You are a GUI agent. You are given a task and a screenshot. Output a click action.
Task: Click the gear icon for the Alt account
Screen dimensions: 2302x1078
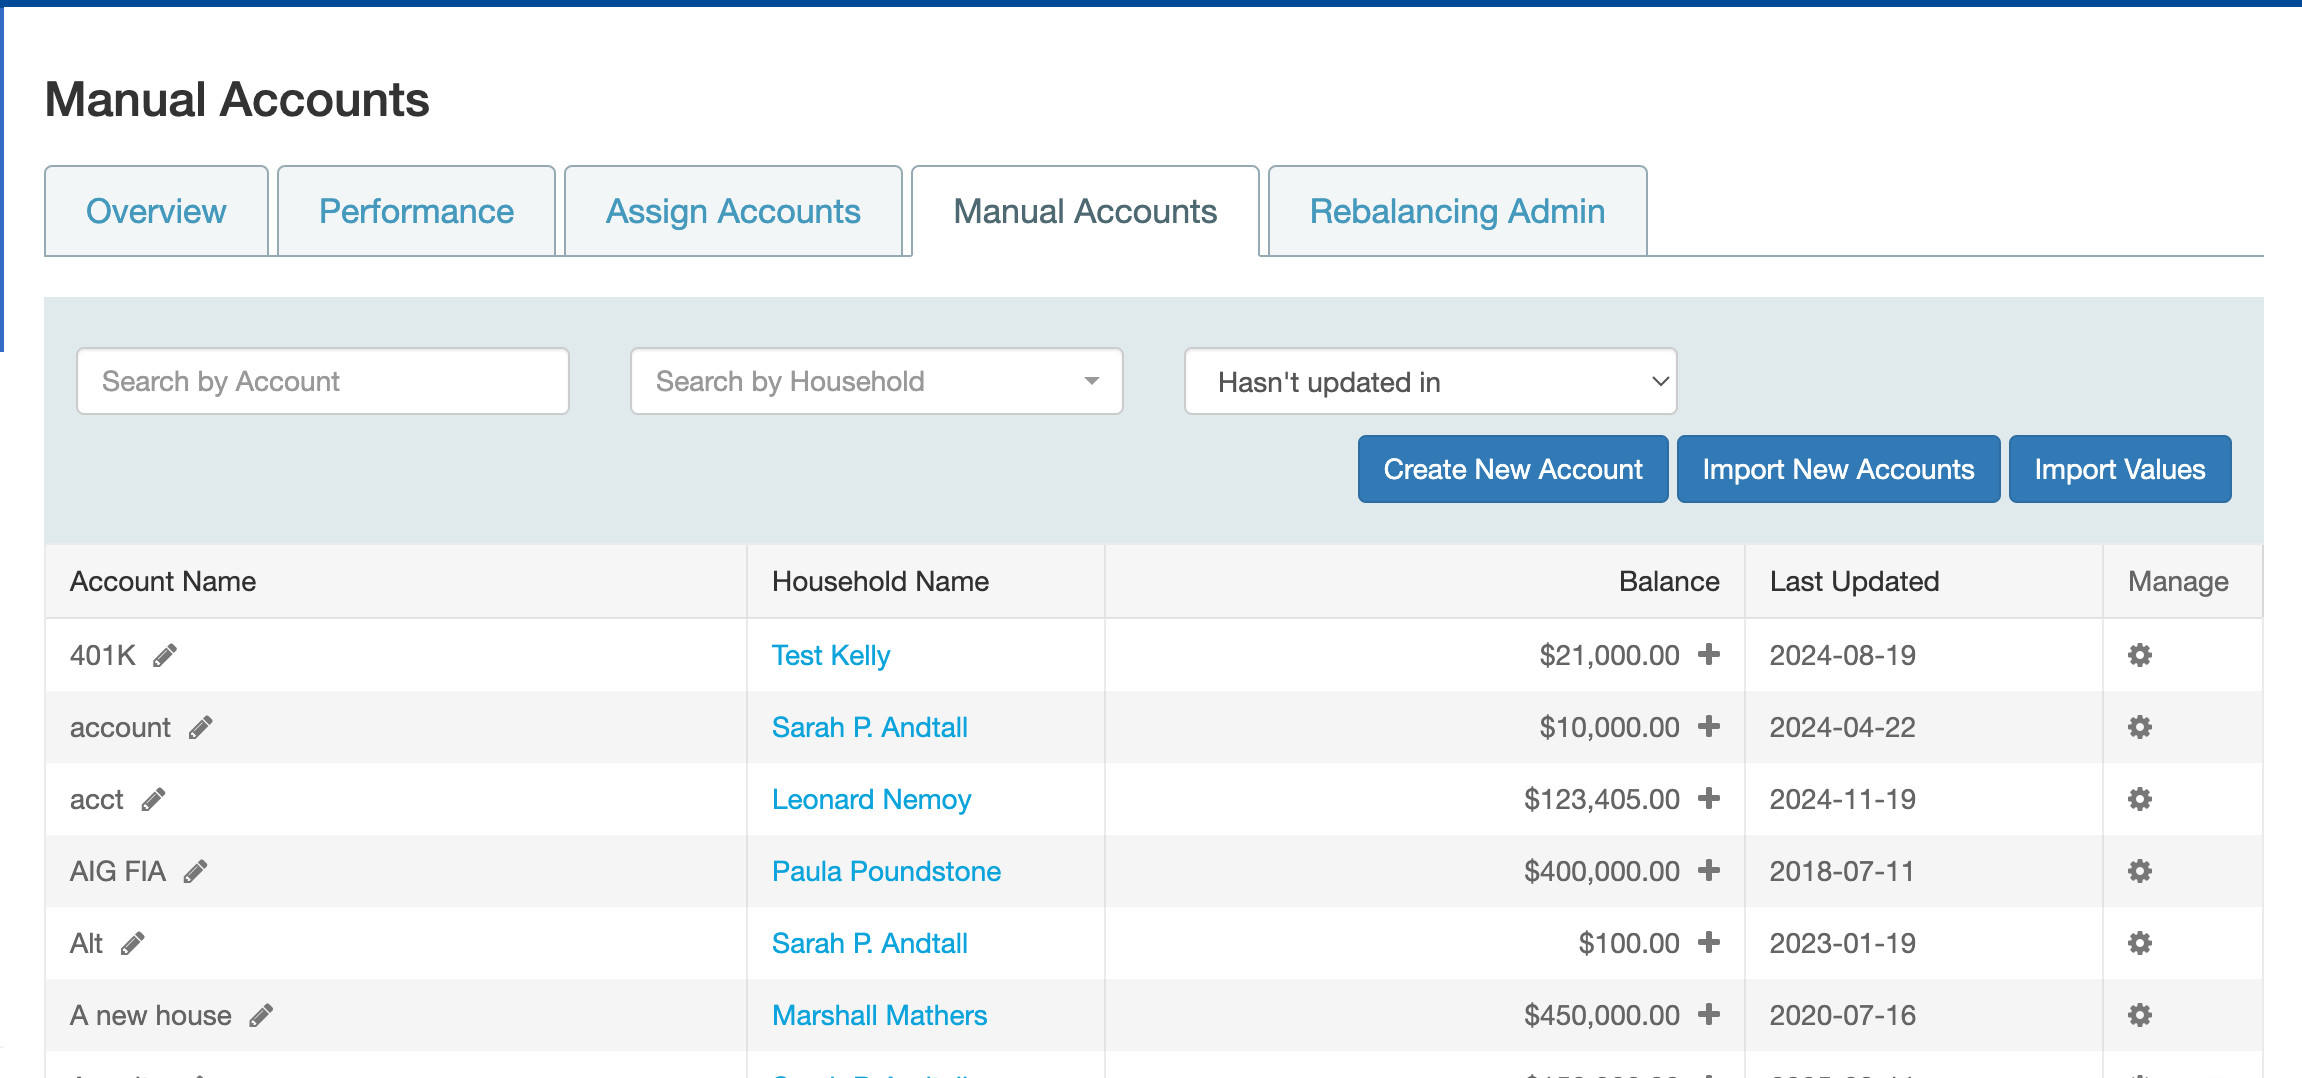click(x=2140, y=943)
